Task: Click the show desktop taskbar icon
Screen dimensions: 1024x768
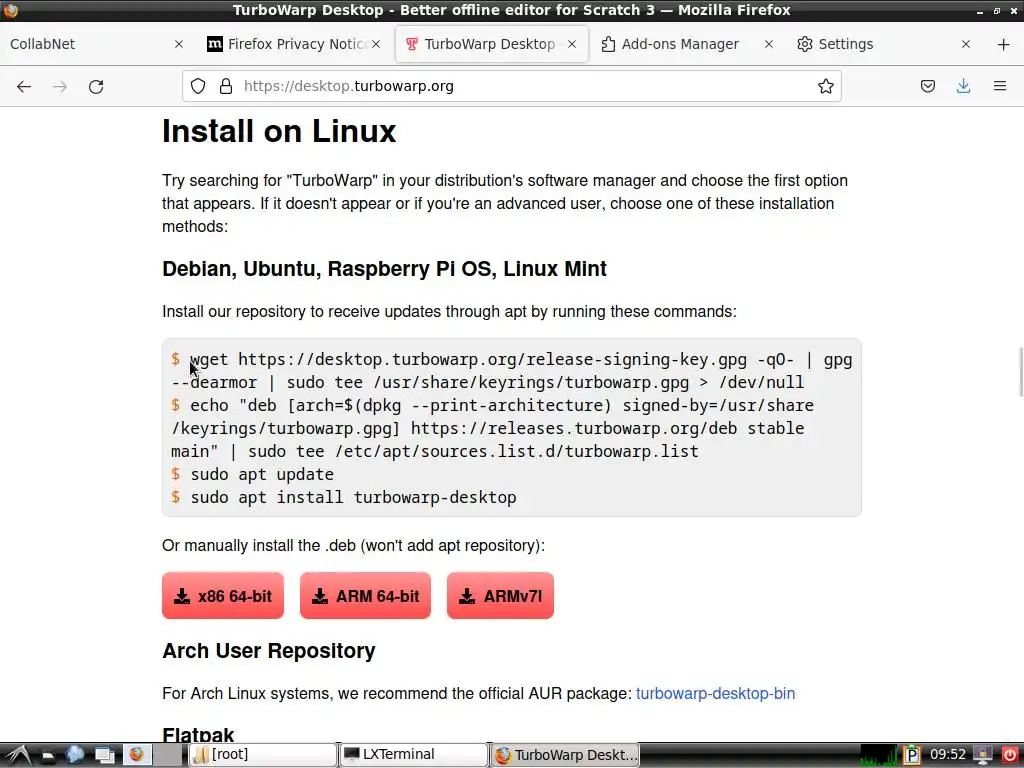Action: click(104, 755)
